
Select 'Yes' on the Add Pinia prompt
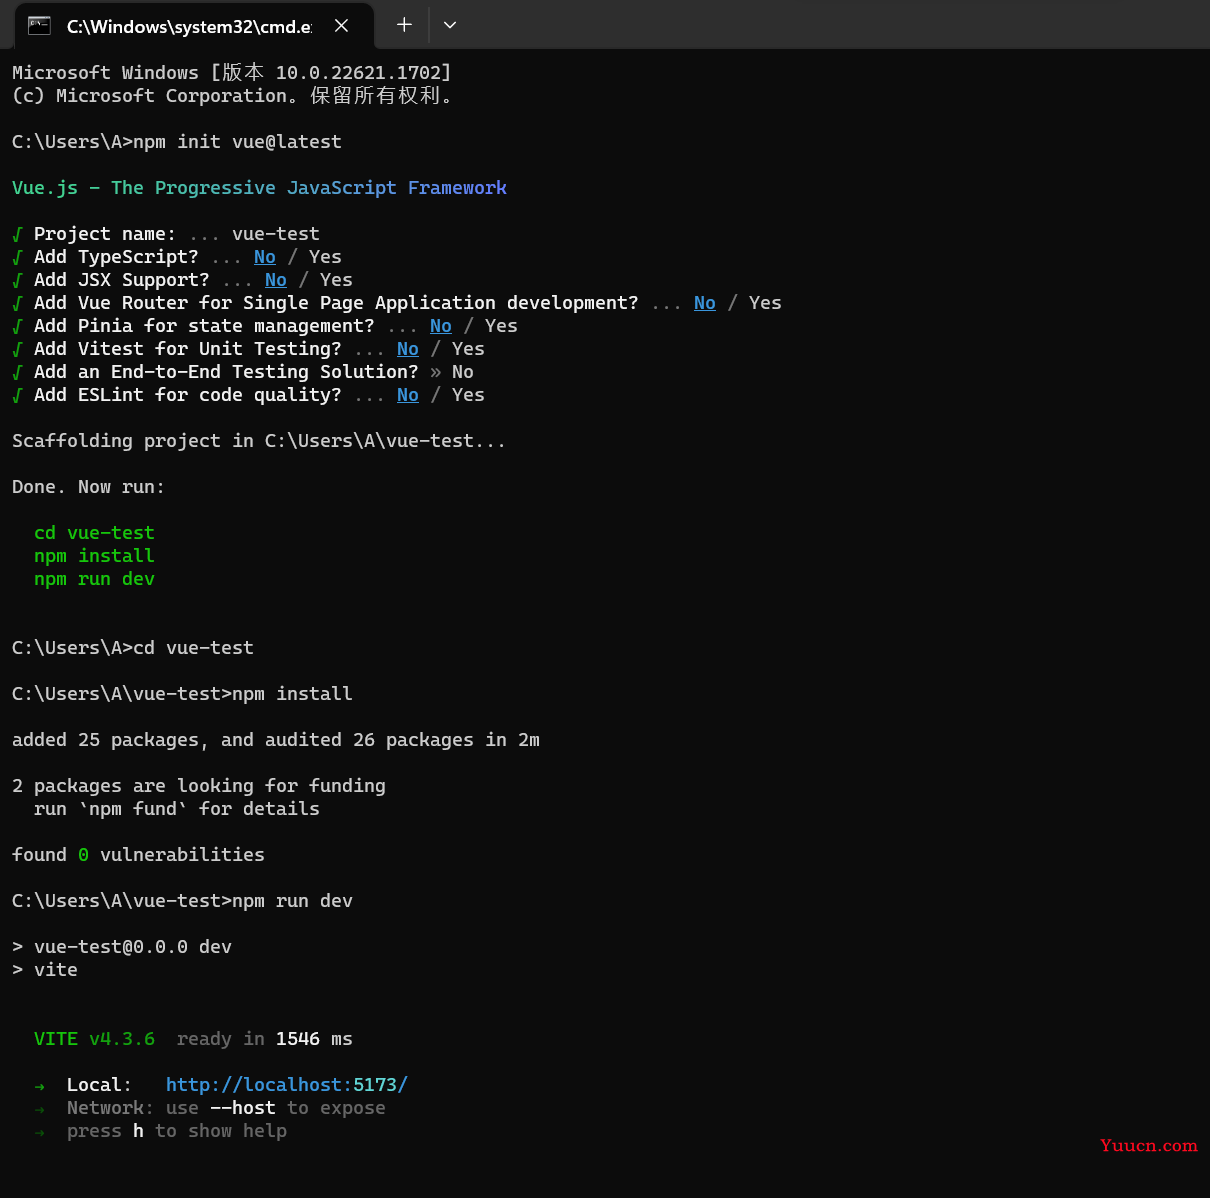pyautogui.click(x=501, y=326)
